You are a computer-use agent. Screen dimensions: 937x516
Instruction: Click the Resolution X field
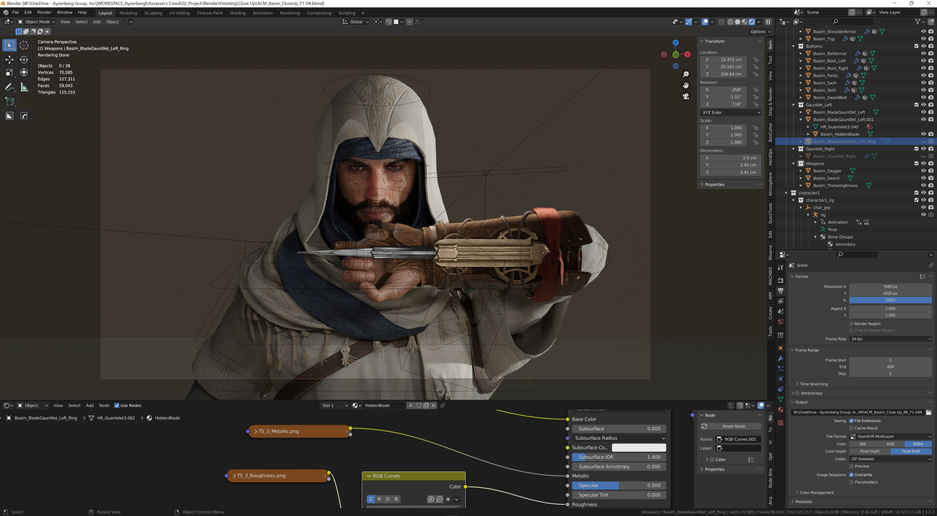[x=890, y=287]
